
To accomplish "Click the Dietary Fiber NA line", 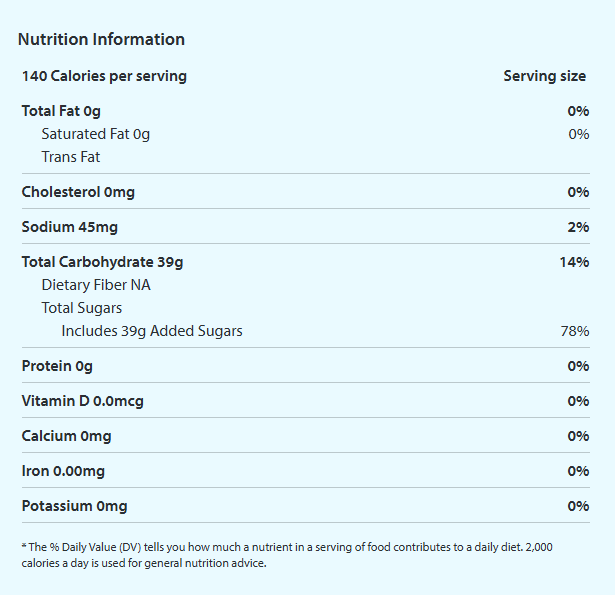I will click(x=96, y=285).
